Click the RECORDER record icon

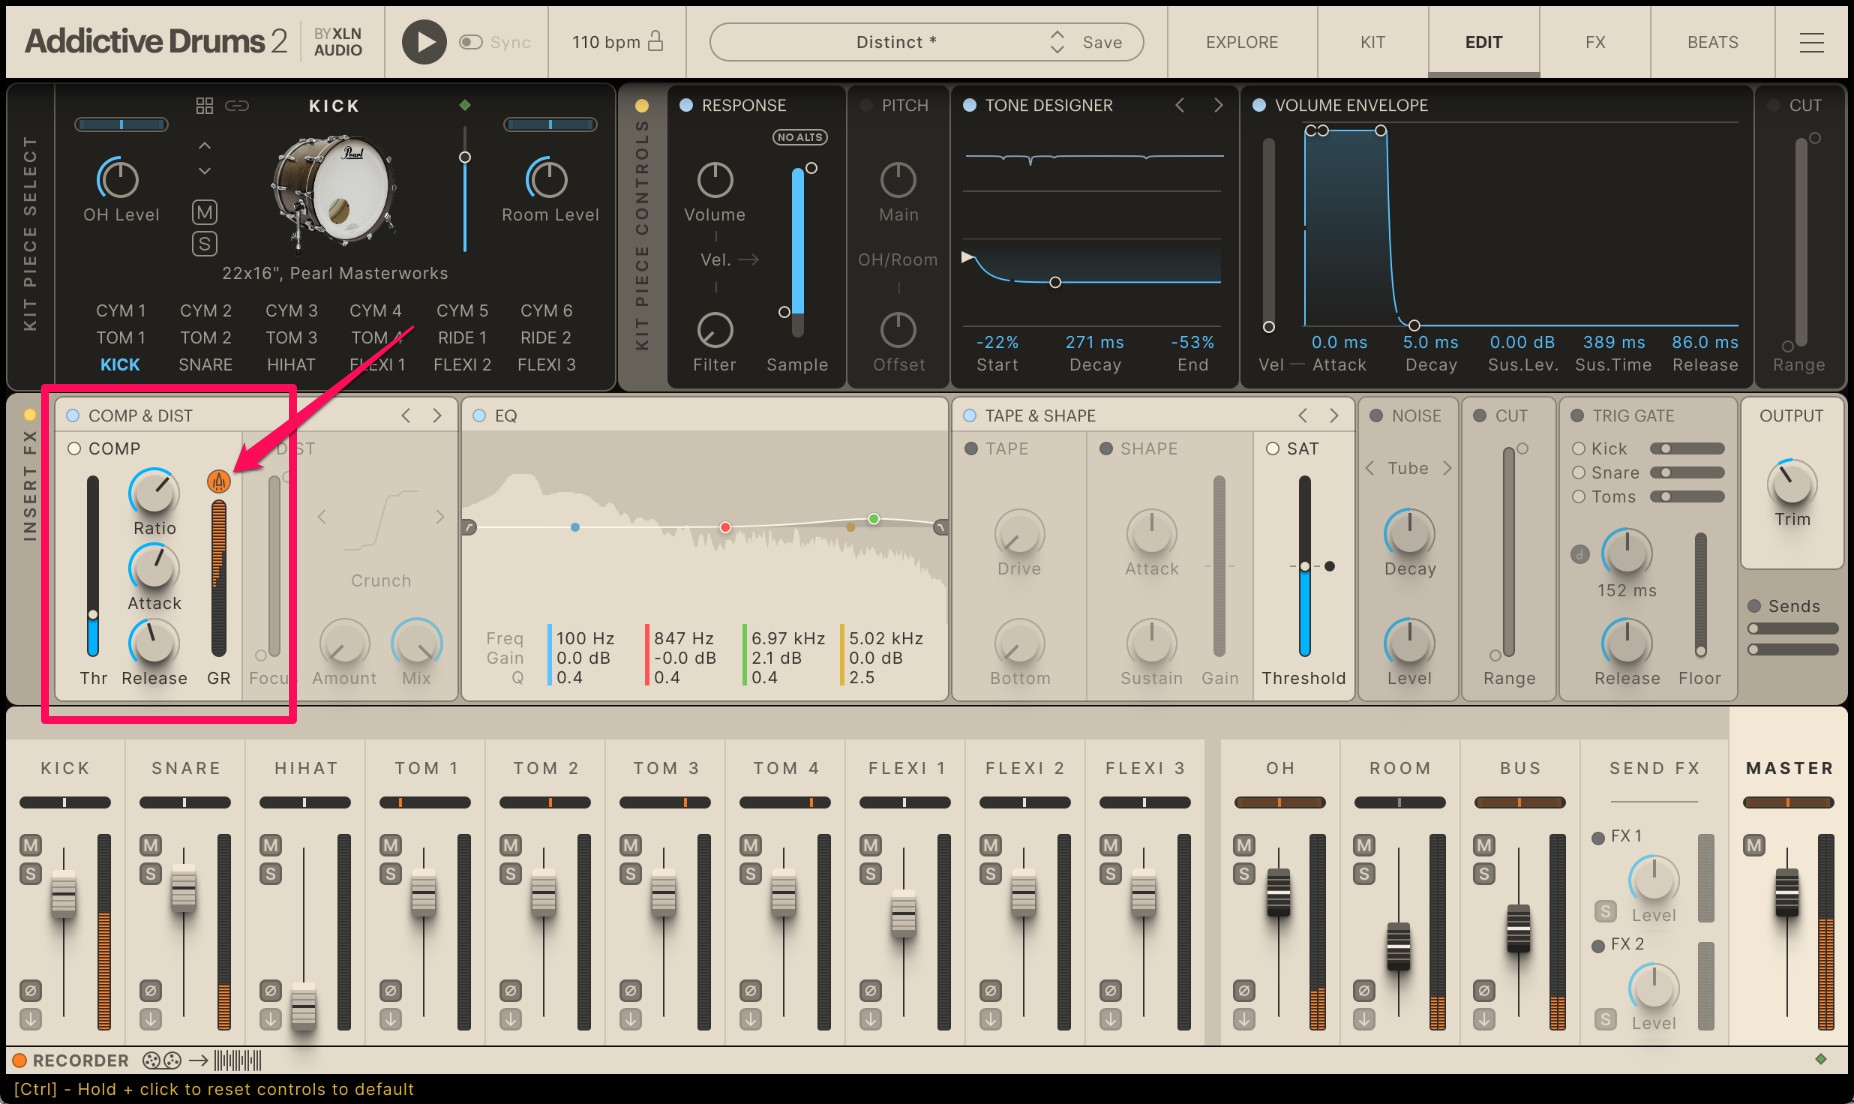pyautogui.click(x=19, y=1061)
